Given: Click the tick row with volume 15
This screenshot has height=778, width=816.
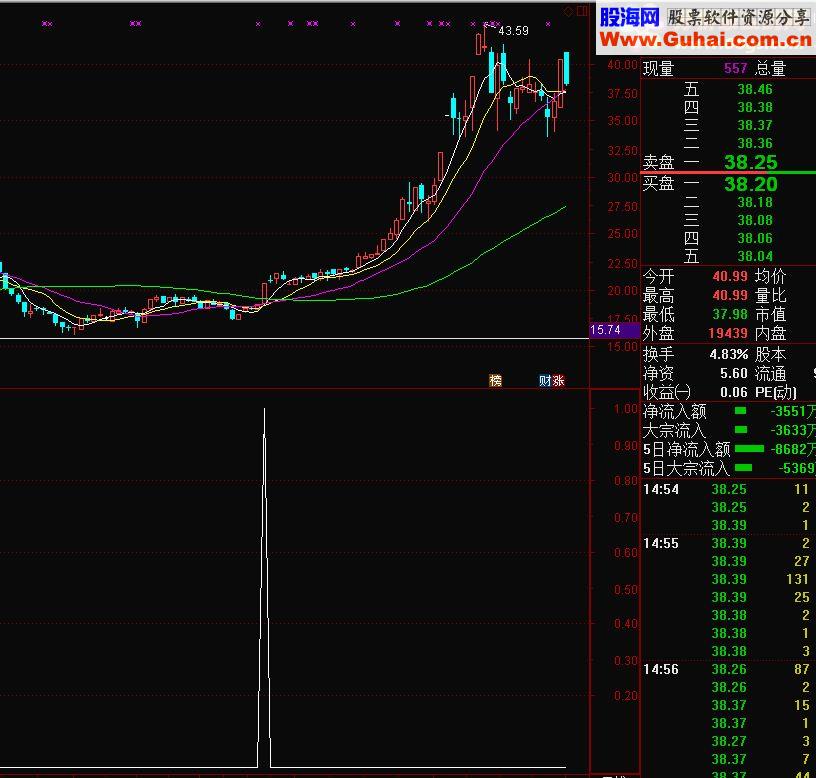Looking at the screenshot, I should [x=729, y=705].
